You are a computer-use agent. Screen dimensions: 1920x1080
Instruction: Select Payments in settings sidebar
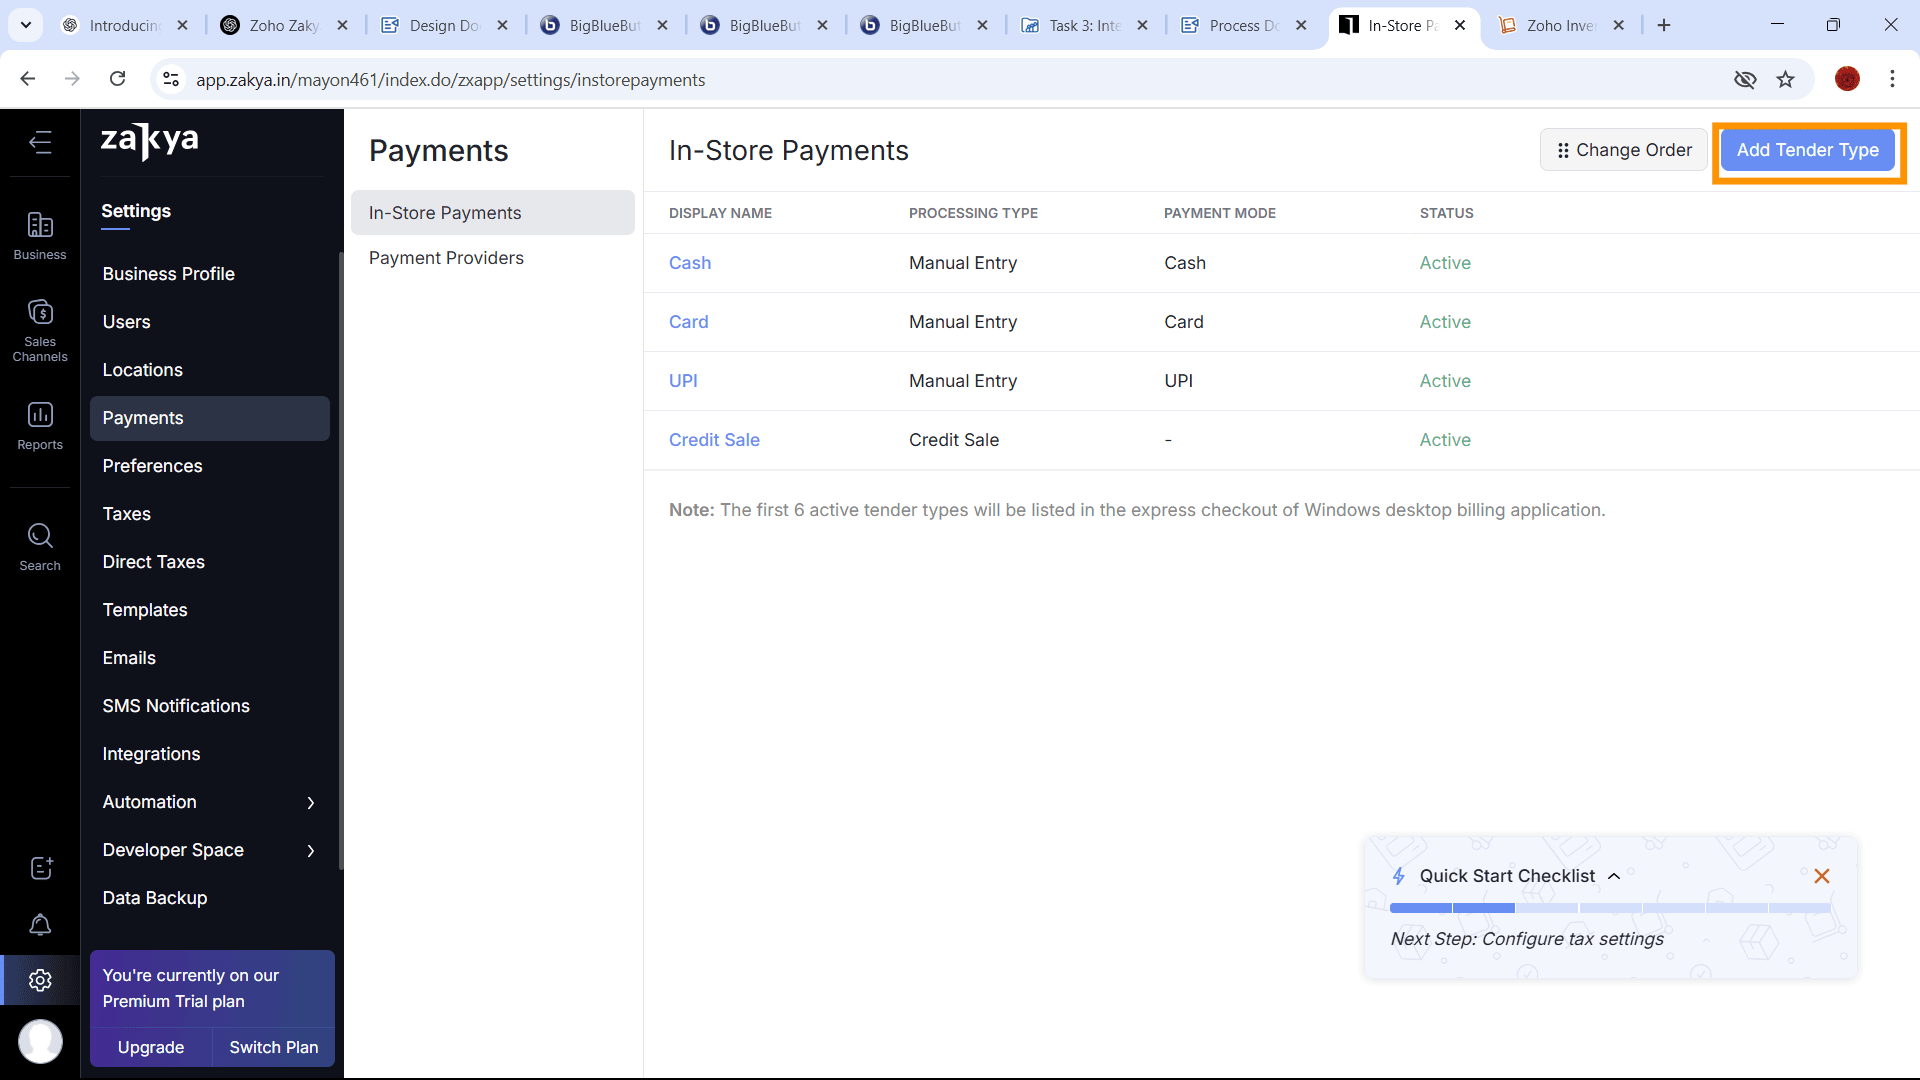coord(210,418)
